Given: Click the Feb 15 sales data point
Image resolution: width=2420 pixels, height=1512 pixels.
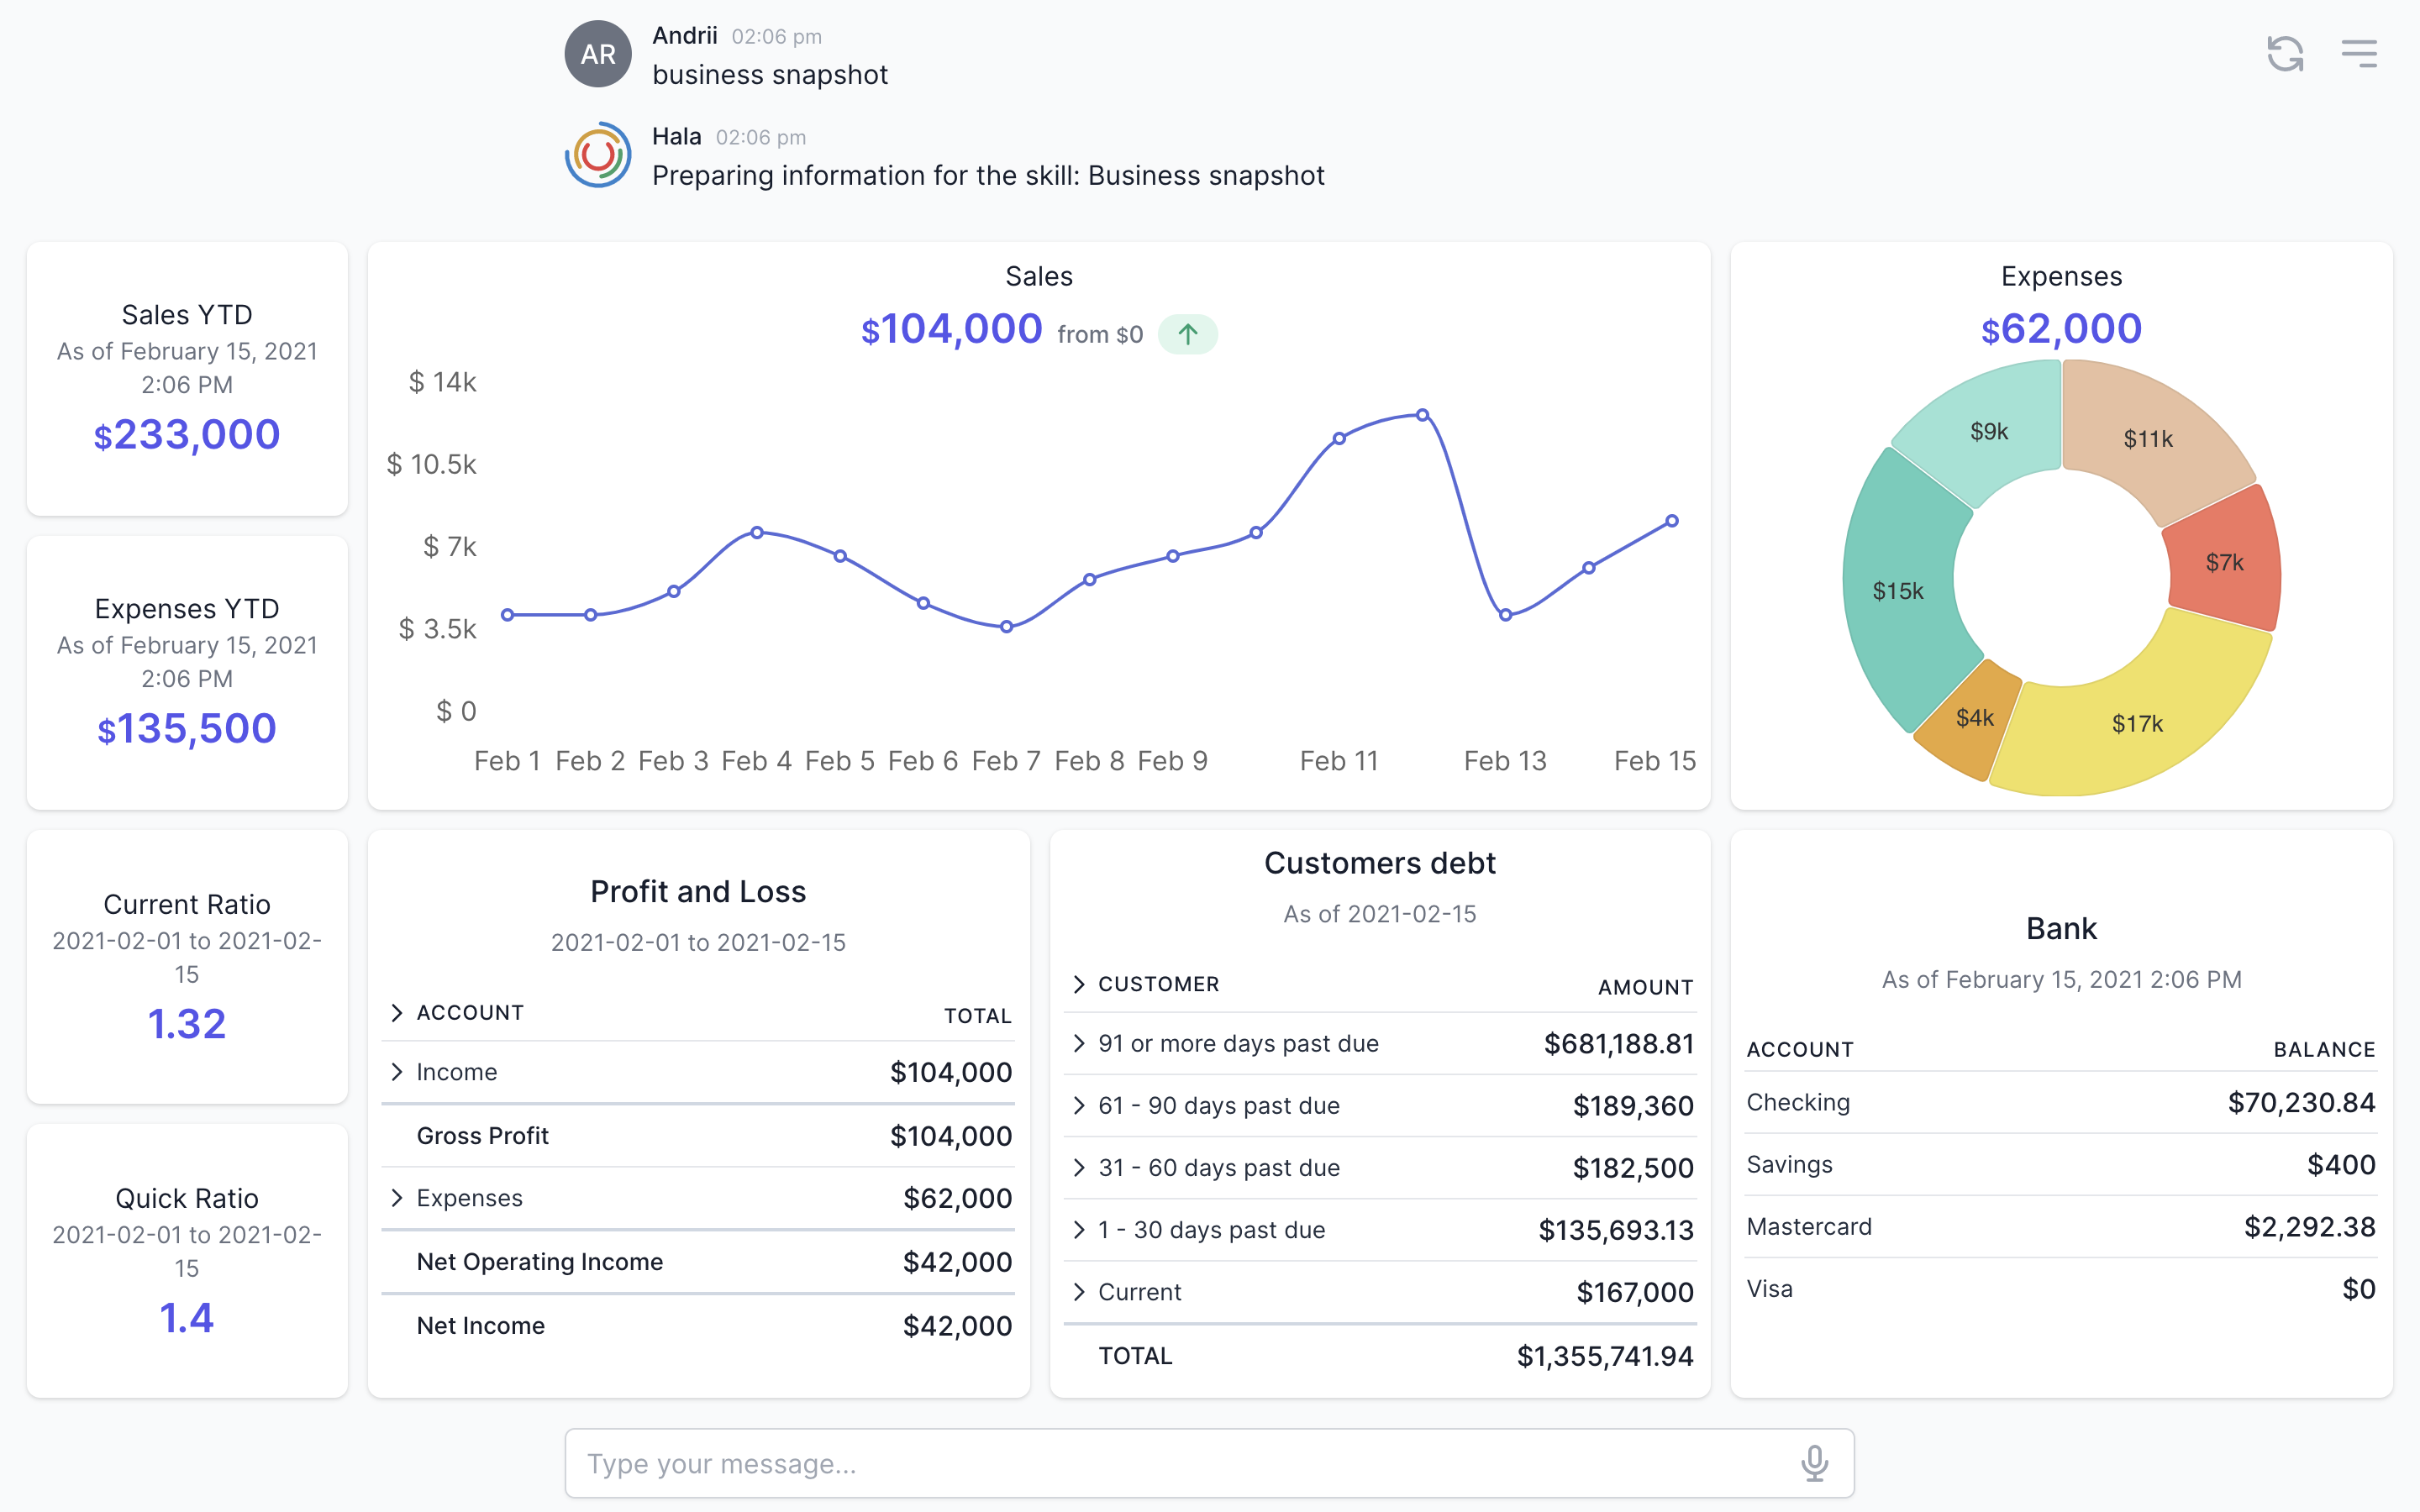Looking at the screenshot, I should (x=1672, y=521).
